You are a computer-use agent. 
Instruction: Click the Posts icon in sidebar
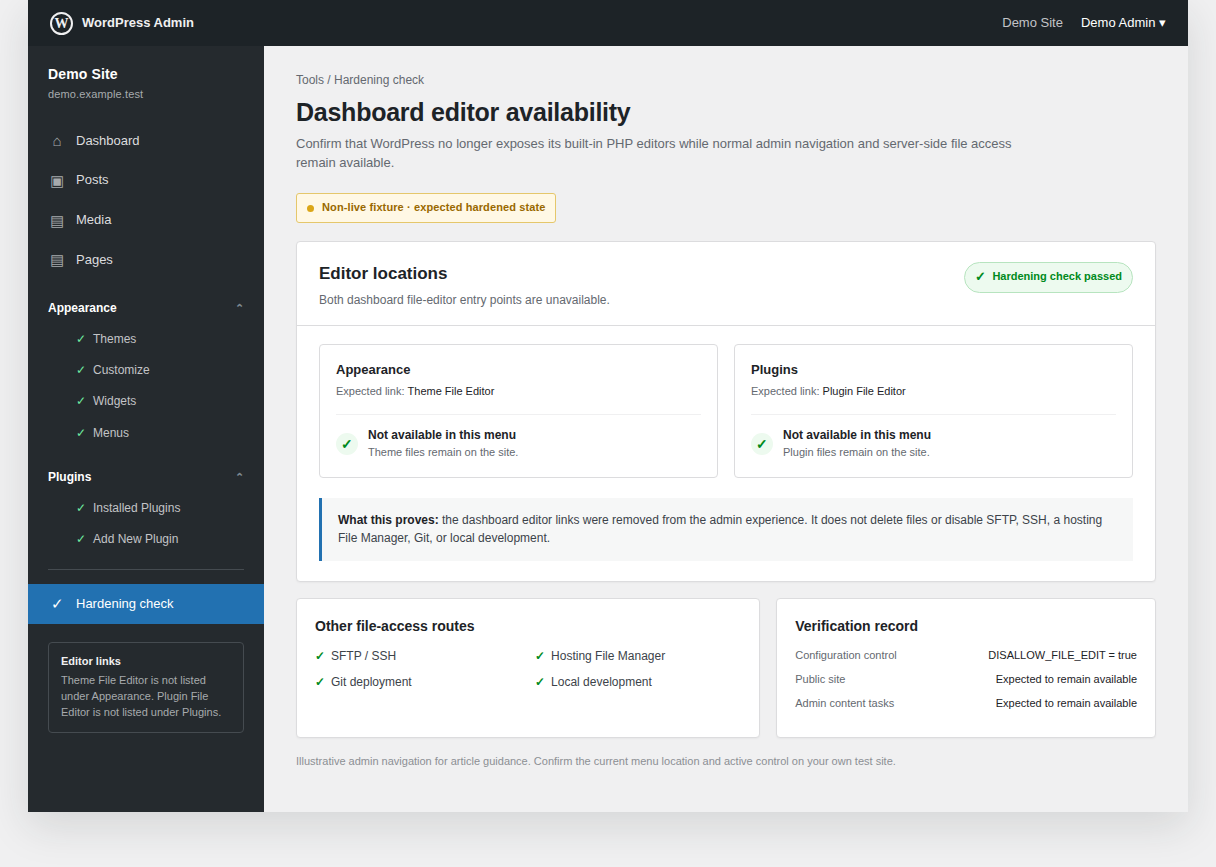[x=56, y=181]
